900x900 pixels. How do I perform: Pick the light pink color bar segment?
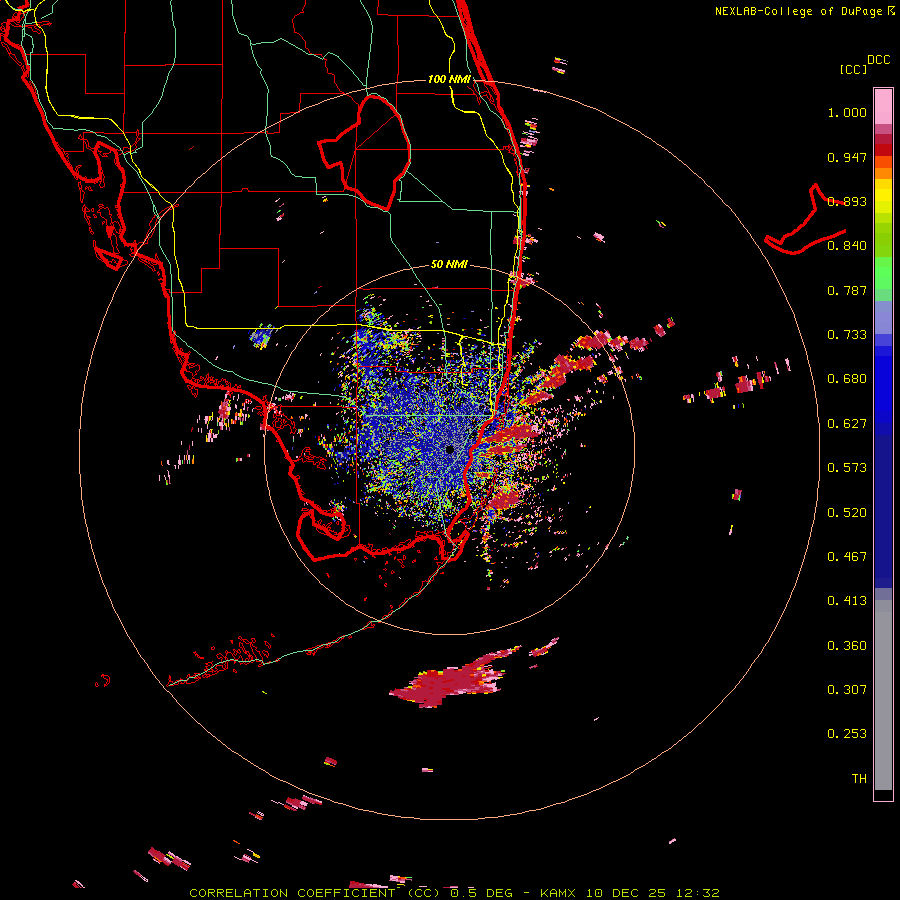(x=883, y=107)
